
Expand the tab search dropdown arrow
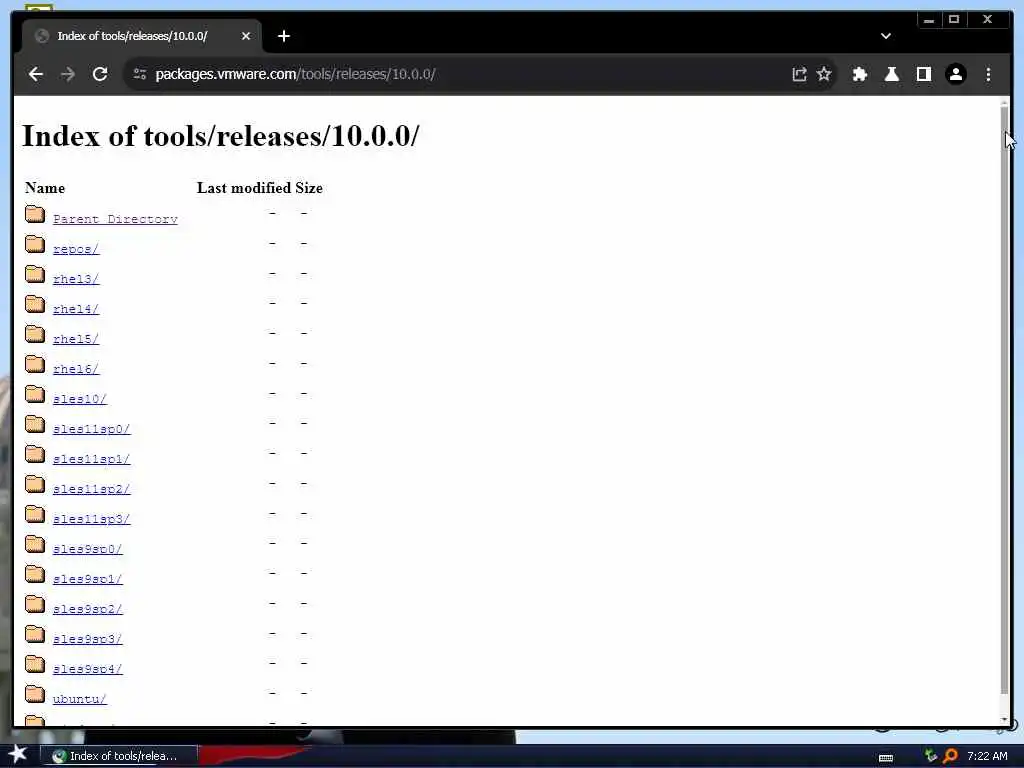point(886,36)
